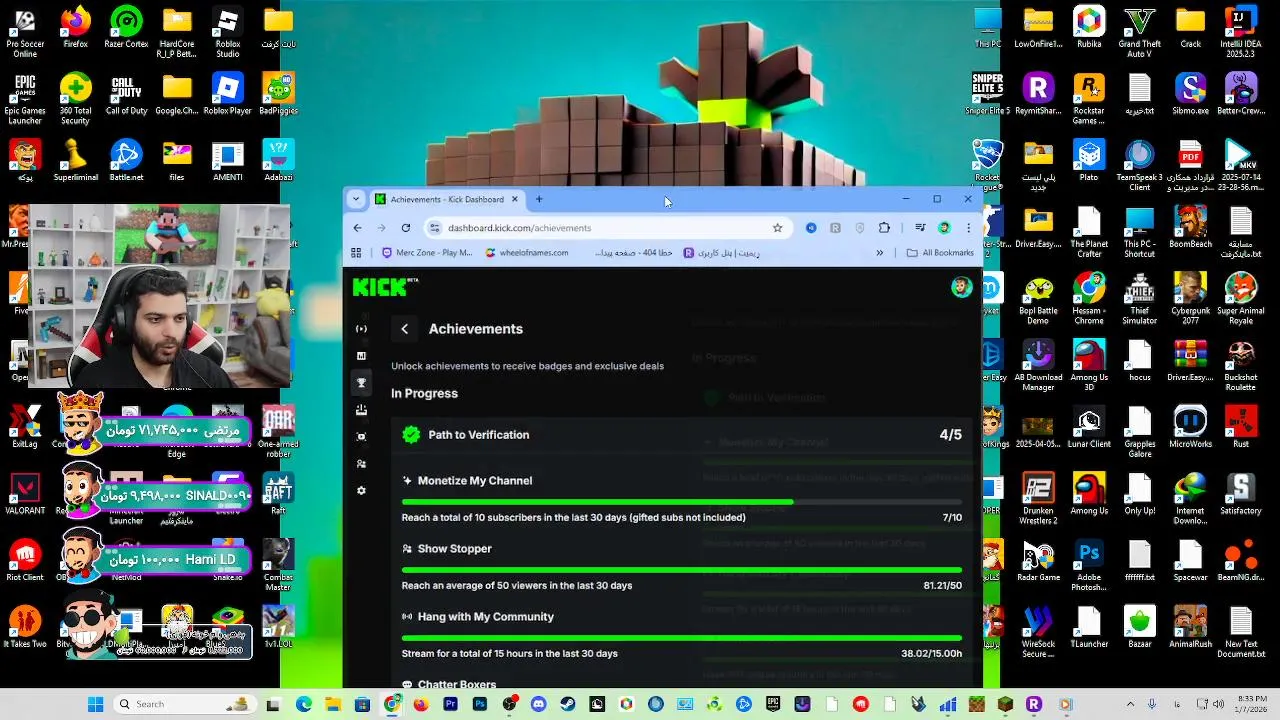
Task: Open the ریمیت user panel bookmark
Action: coord(721,253)
